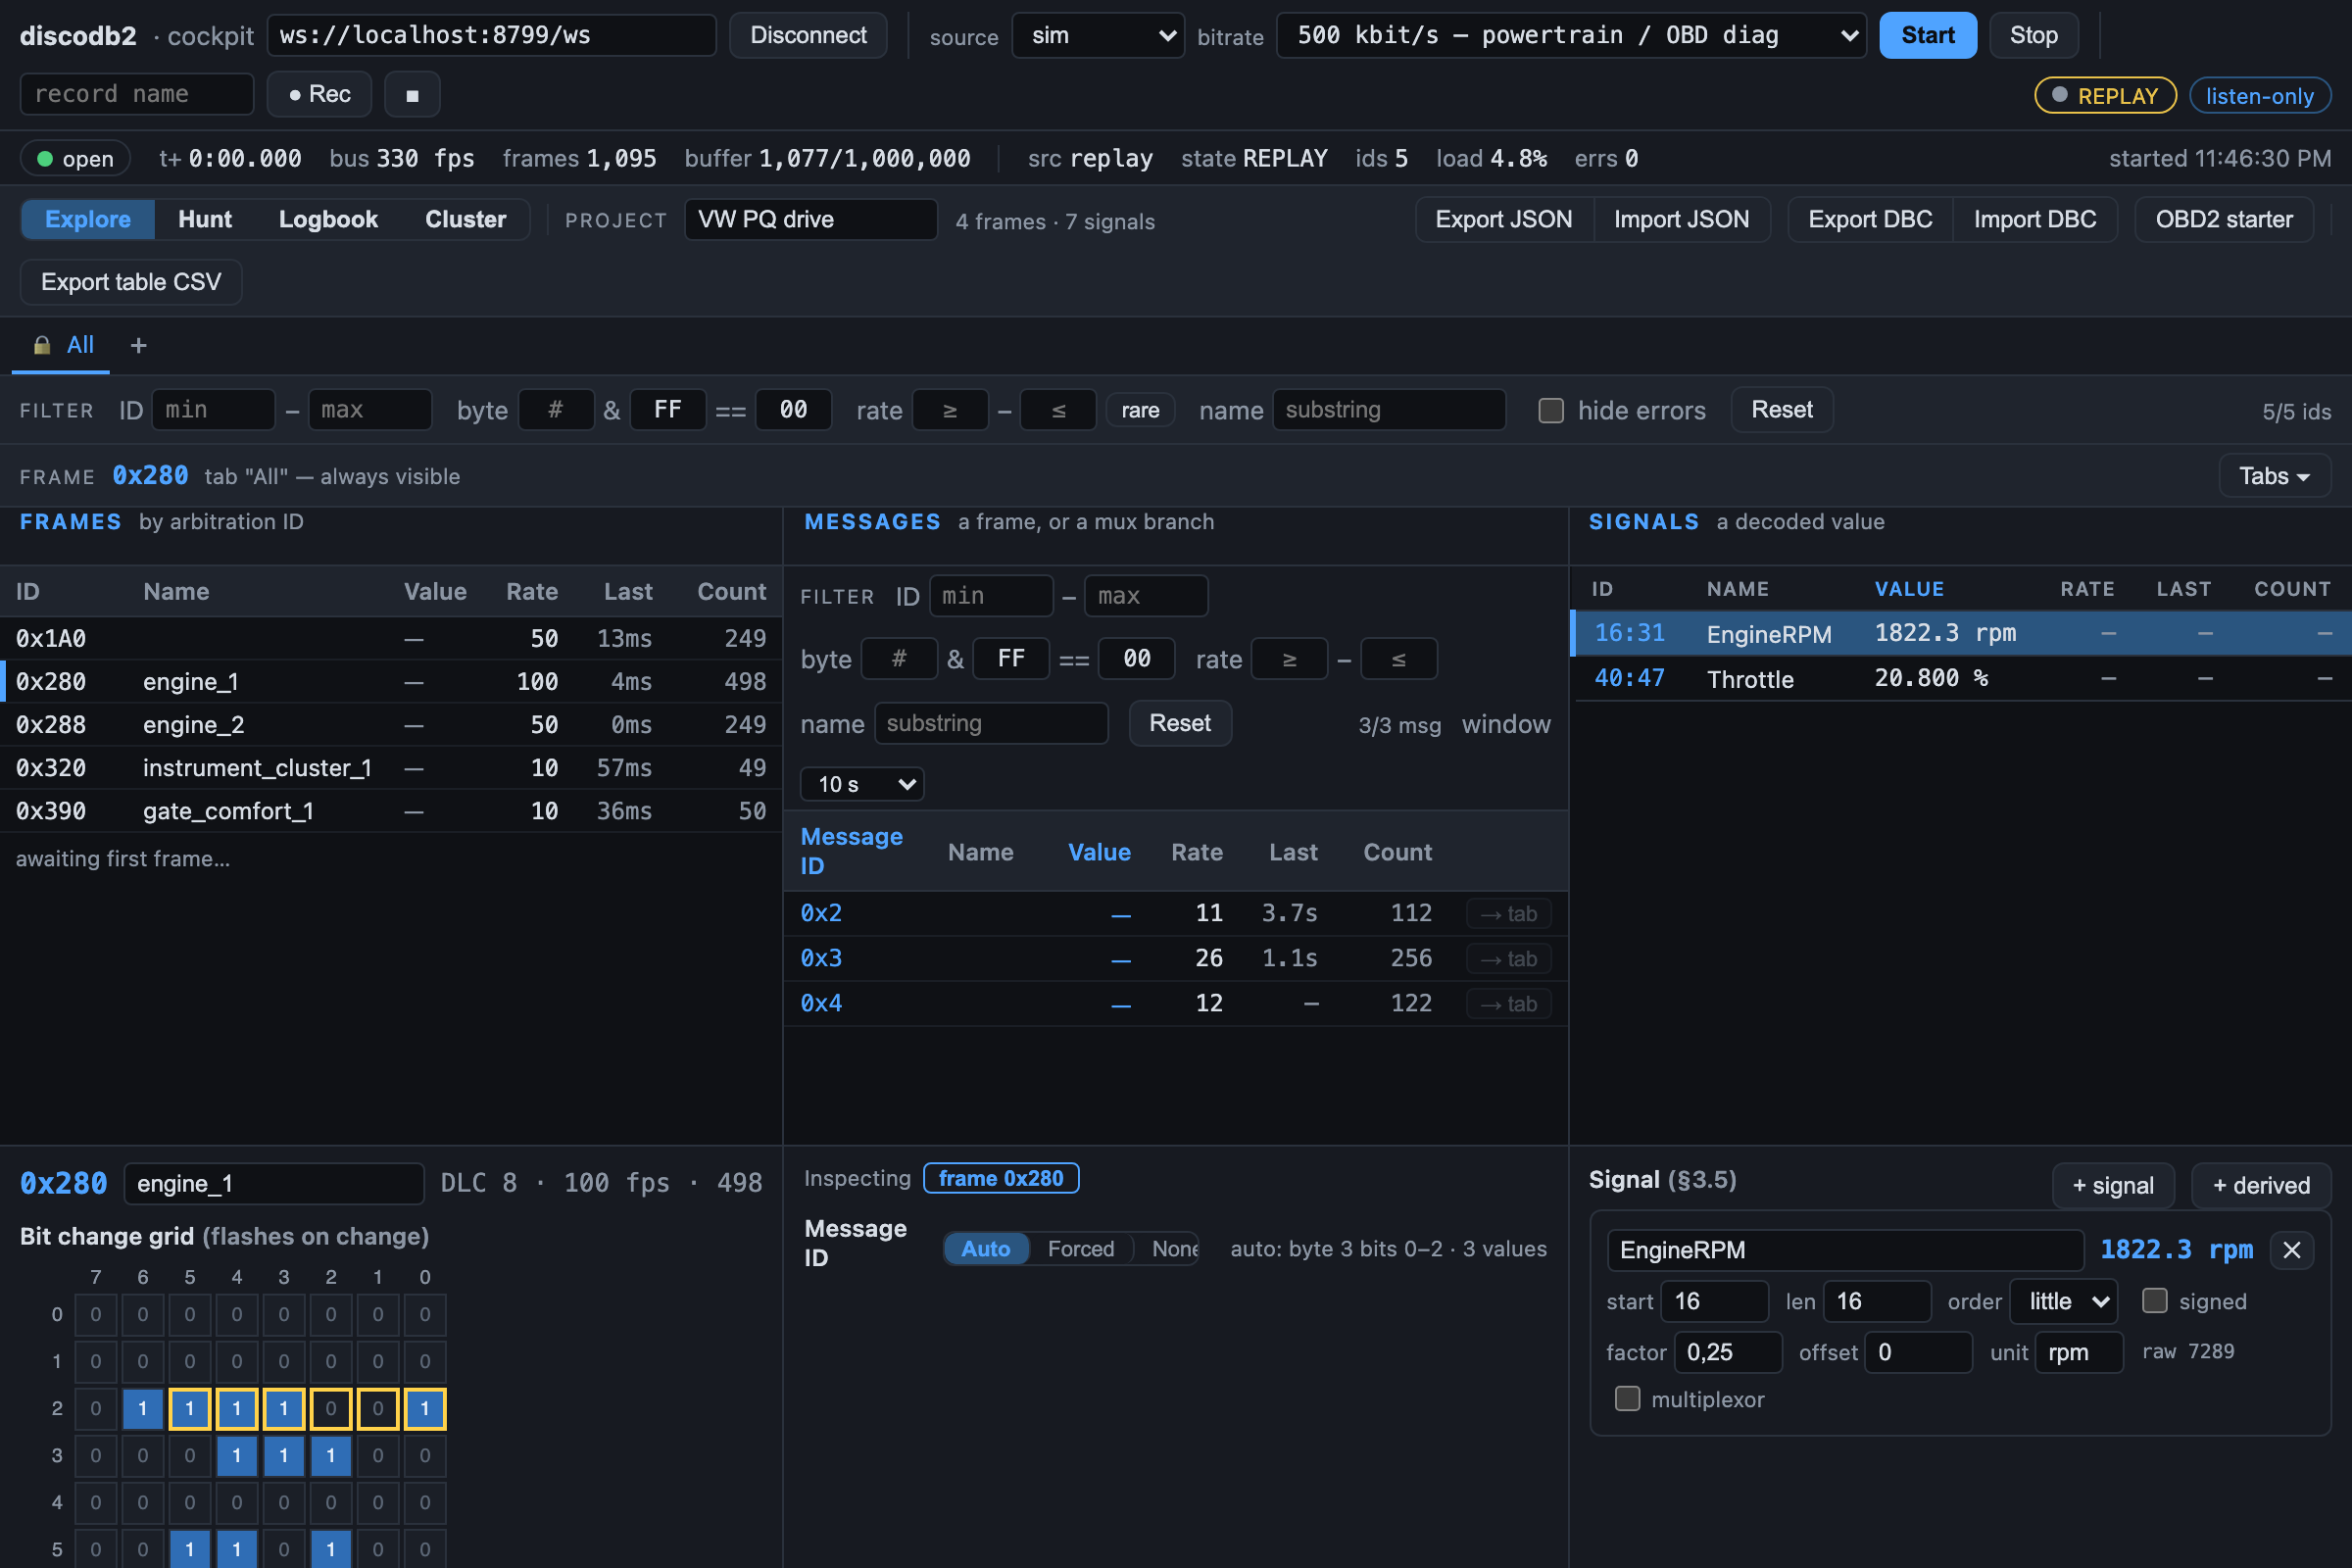Open the Logbook tab
The height and width of the screenshot is (1568, 2352).
[328, 220]
